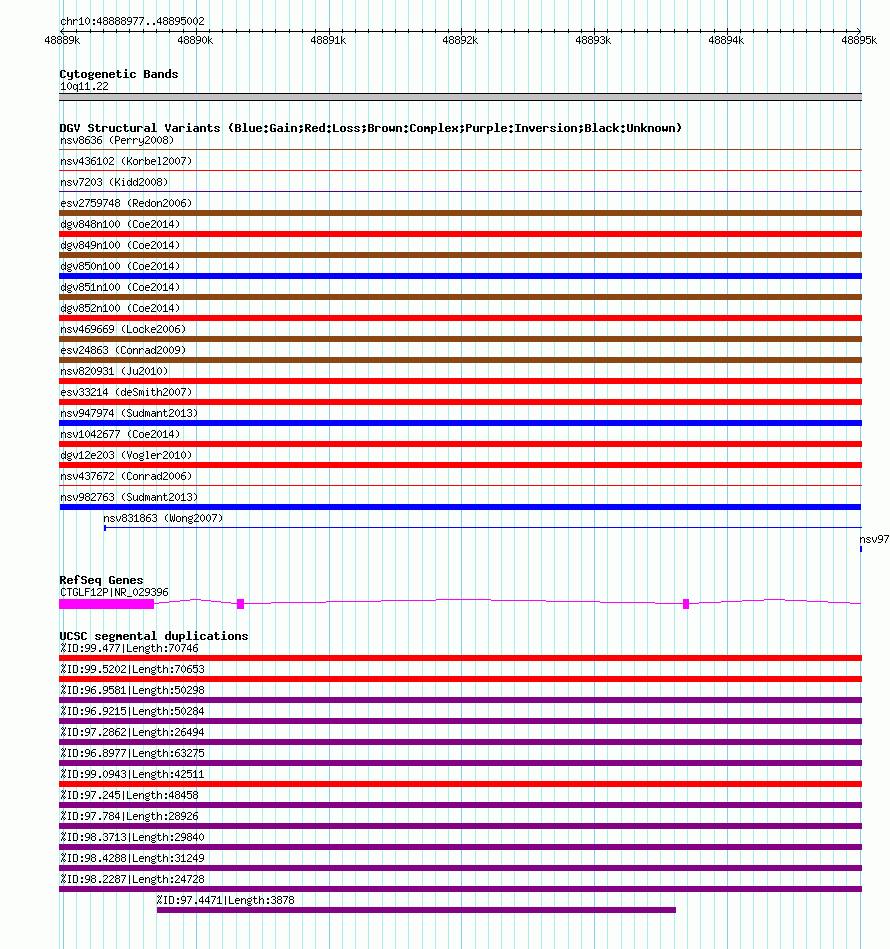Click the 48889k ruler tick label
This screenshot has width=890, height=949.
[x=62, y=40]
